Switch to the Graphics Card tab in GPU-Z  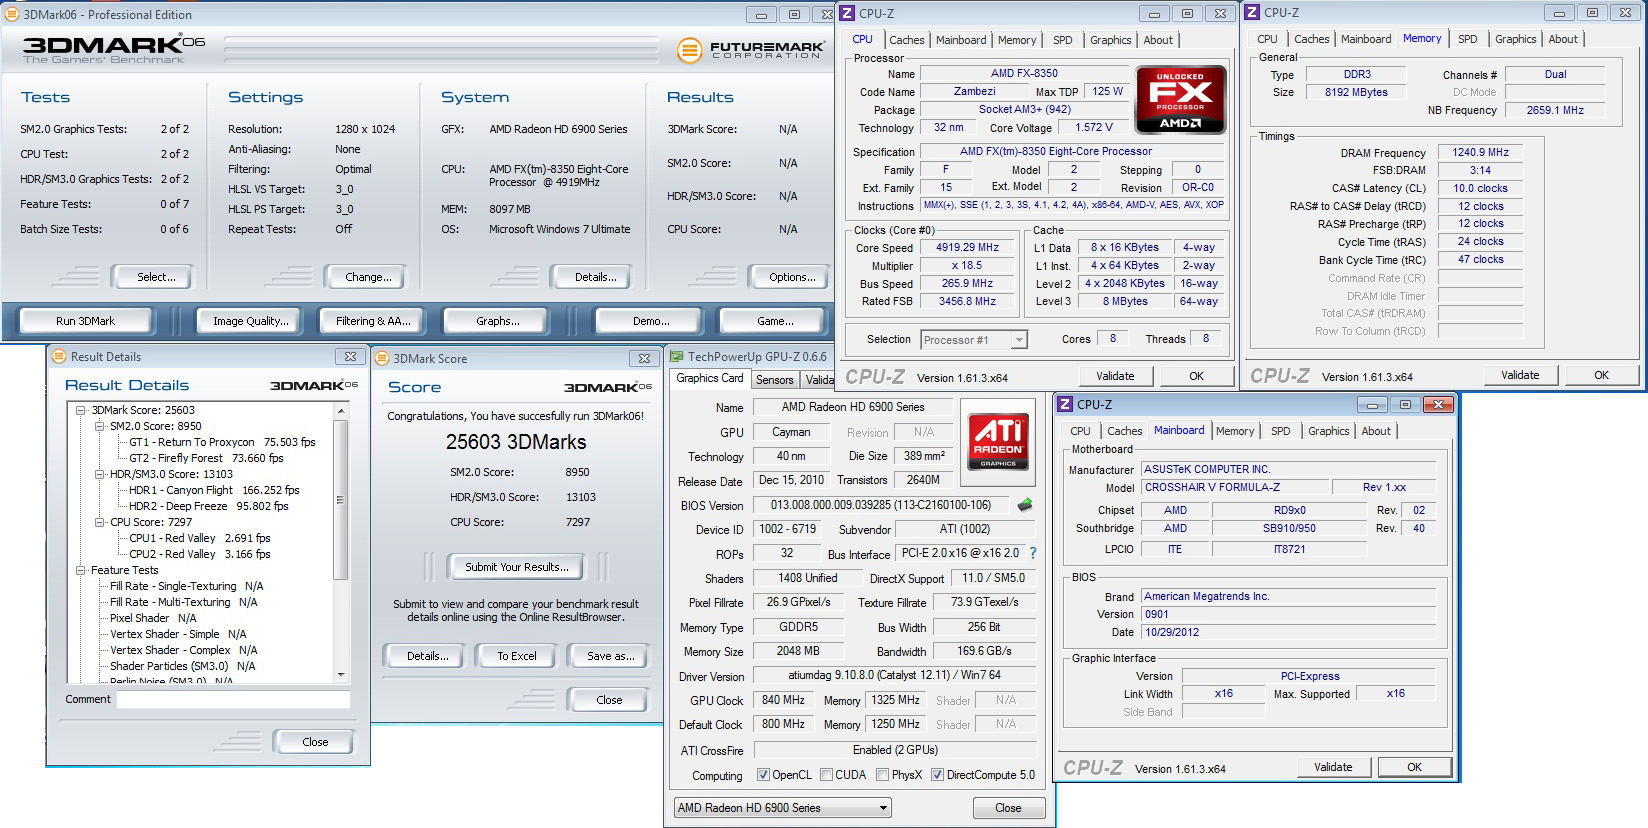pyautogui.click(x=710, y=378)
